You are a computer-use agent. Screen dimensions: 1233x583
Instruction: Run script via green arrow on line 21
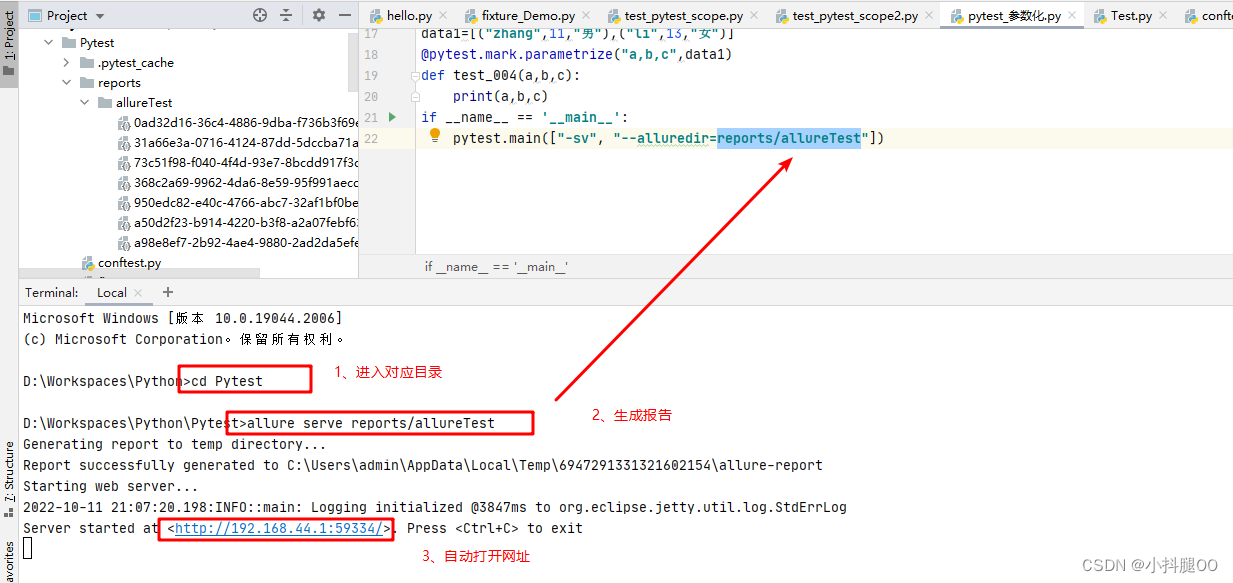point(392,117)
